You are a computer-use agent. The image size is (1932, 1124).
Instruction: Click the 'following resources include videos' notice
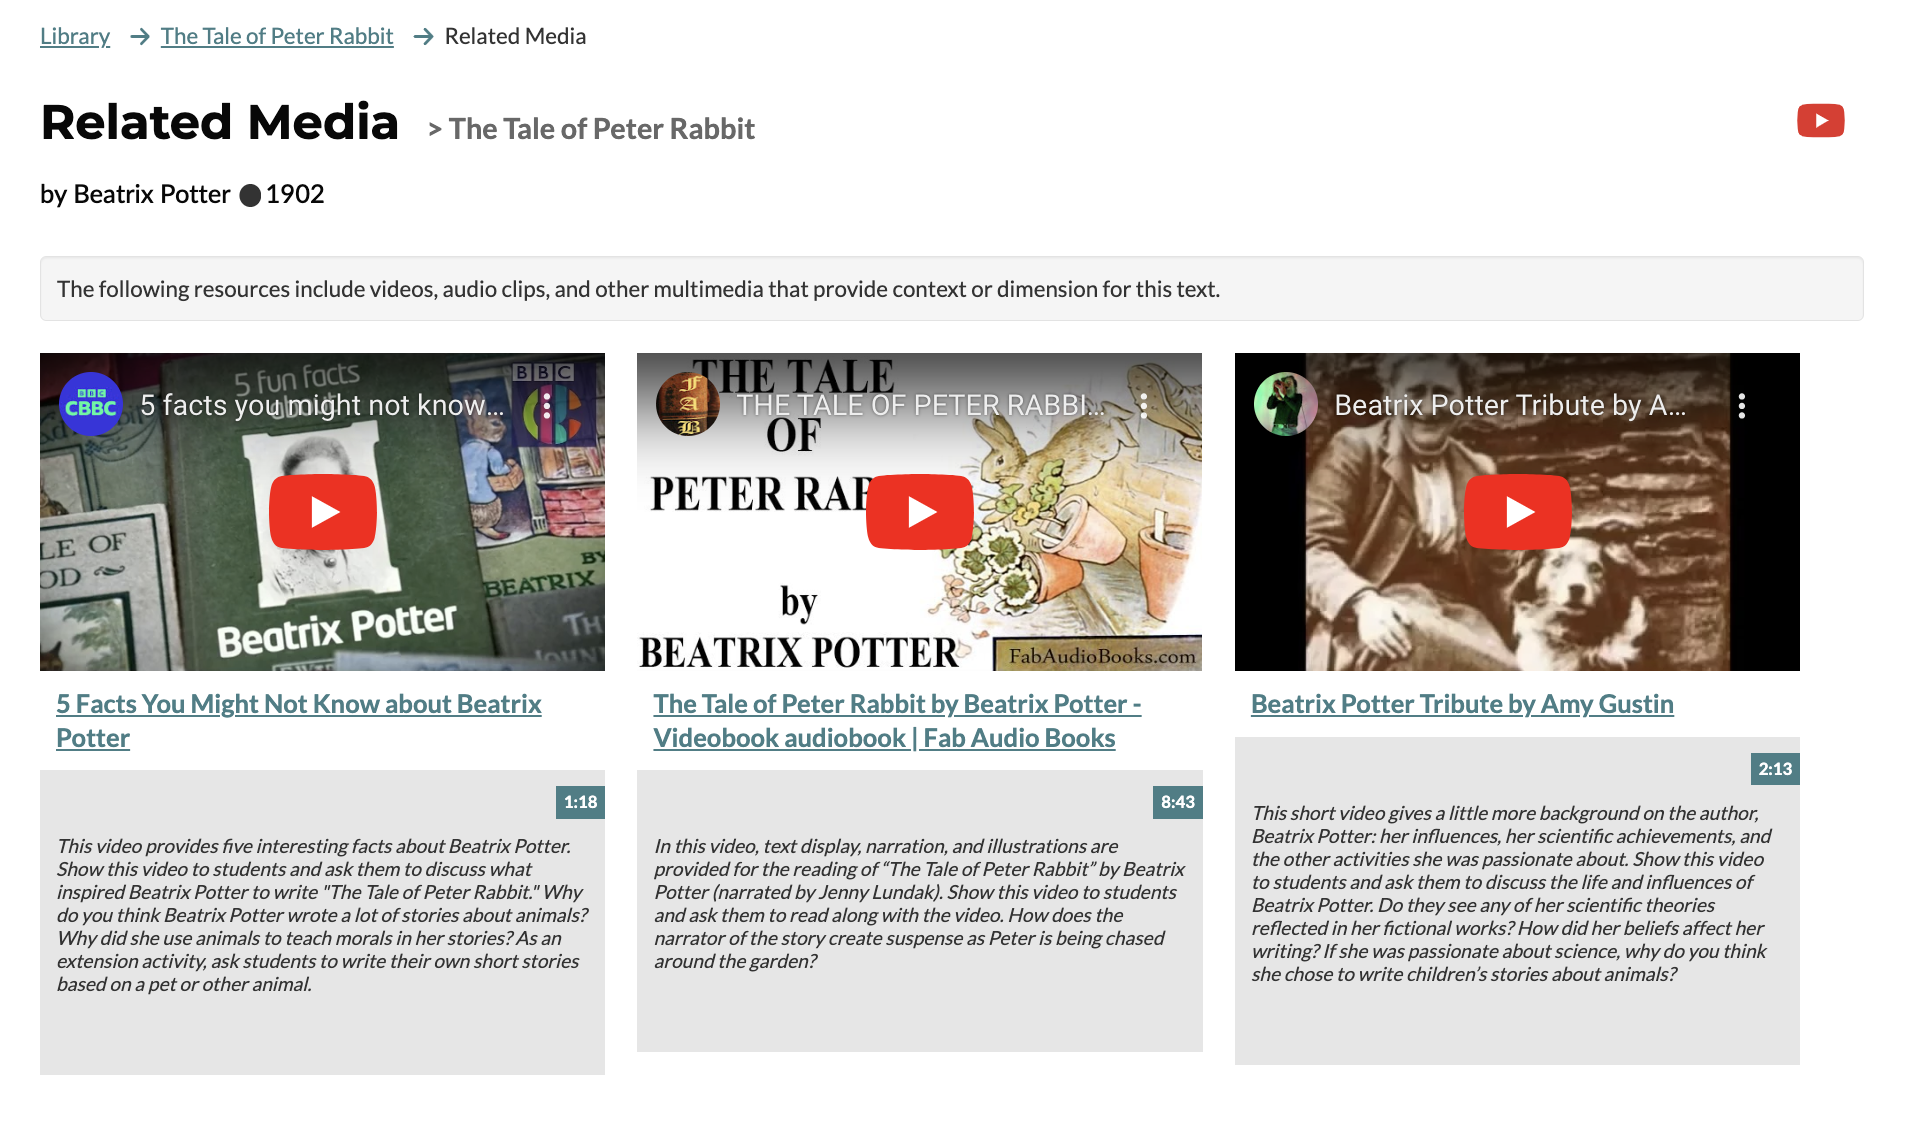(x=951, y=289)
